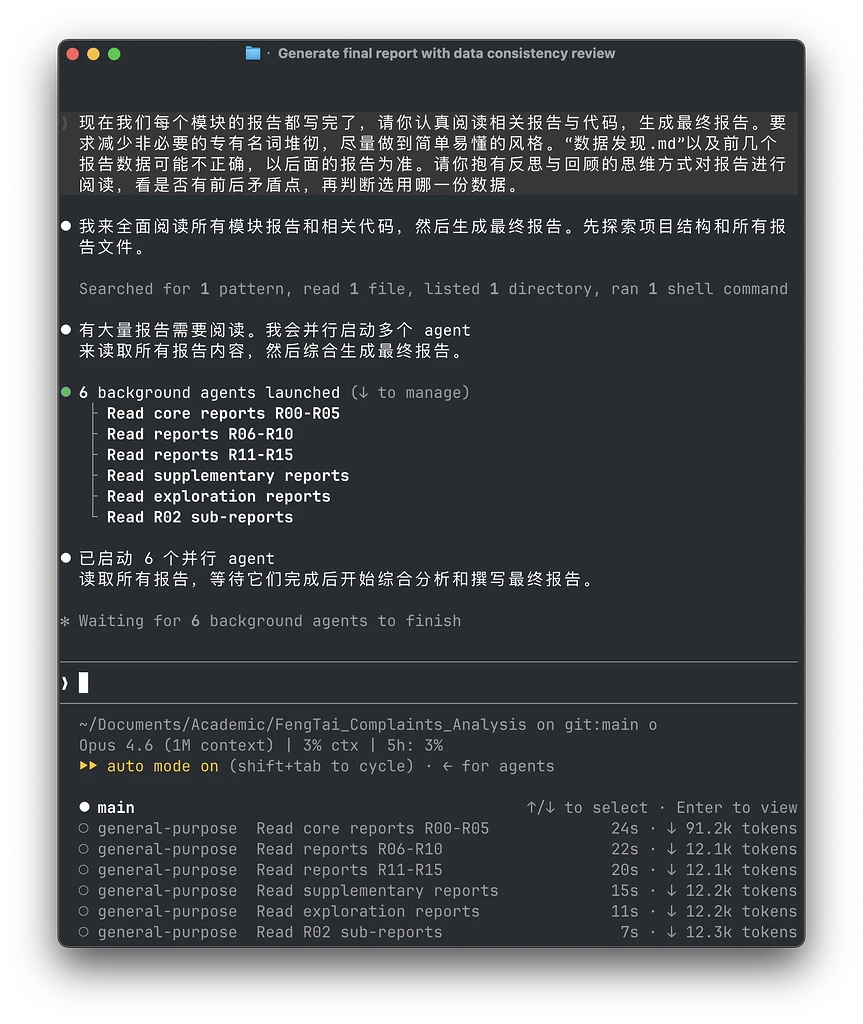Click tree item 'Read reports R11-R15'
The width and height of the screenshot is (863, 1024).
click(200, 455)
